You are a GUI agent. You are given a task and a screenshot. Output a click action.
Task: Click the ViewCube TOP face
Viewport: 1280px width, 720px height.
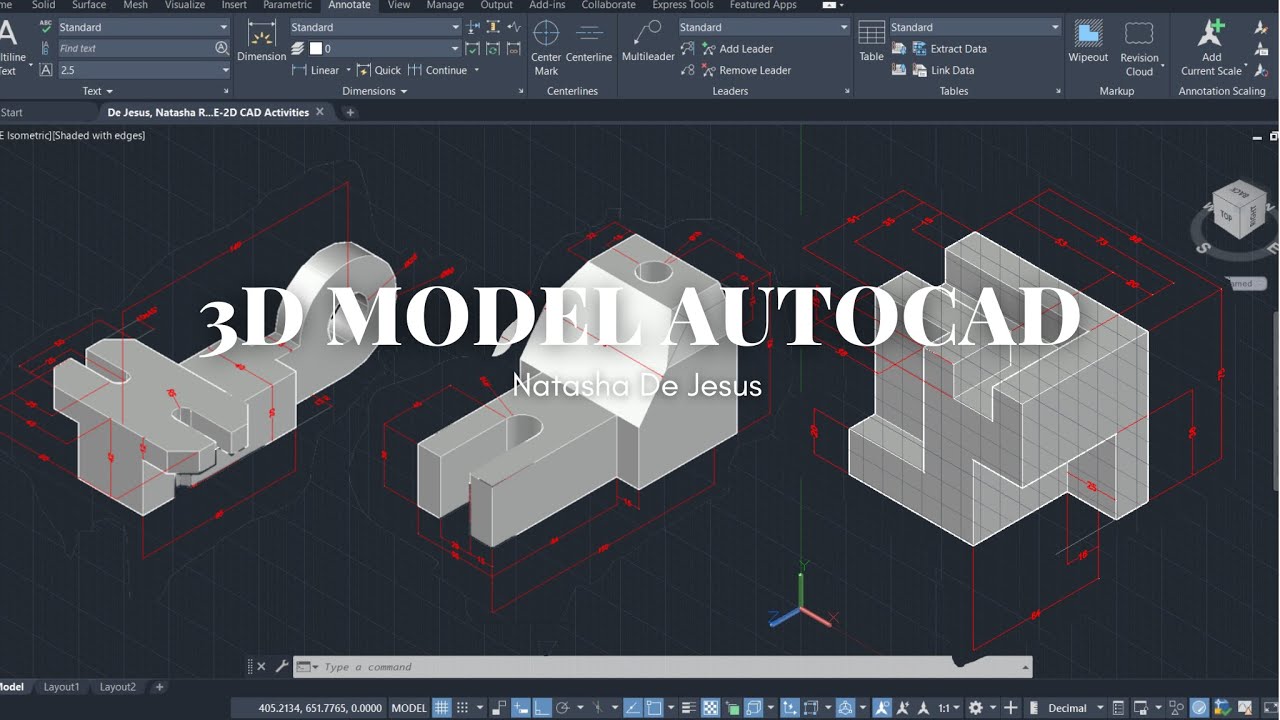(1226, 215)
